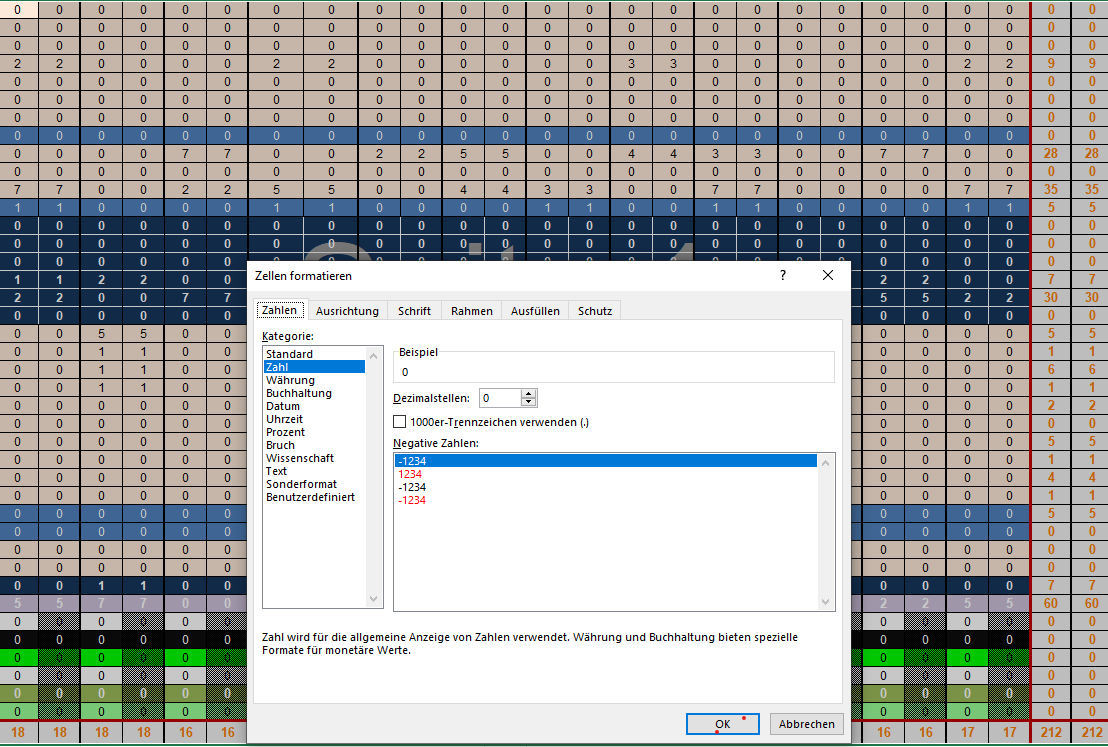Increase Dezimalstellen with the up arrow
The image size is (1108, 747).
coord(529,394)
